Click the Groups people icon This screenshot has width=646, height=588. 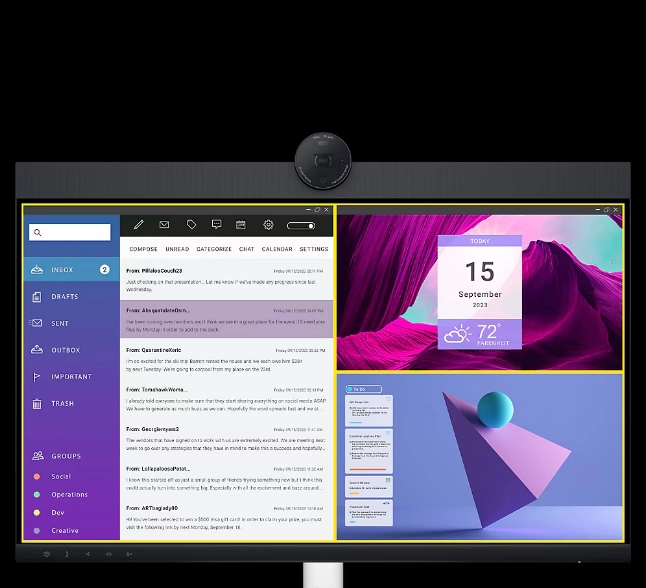coord(38,456)
